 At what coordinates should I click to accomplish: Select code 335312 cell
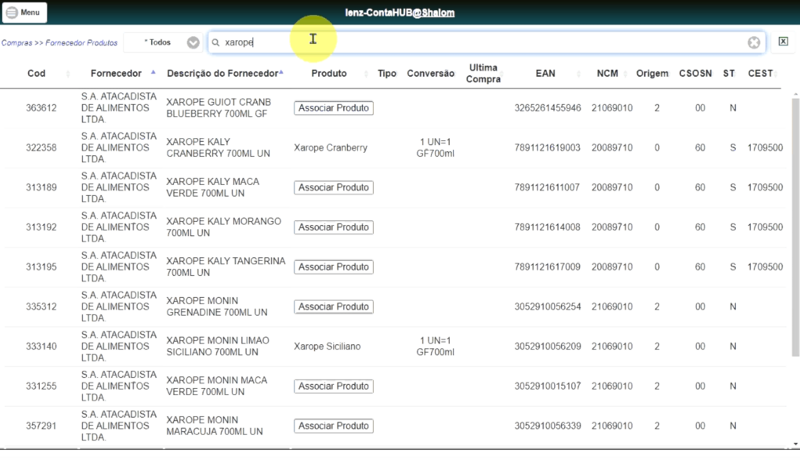pos(41,307)
